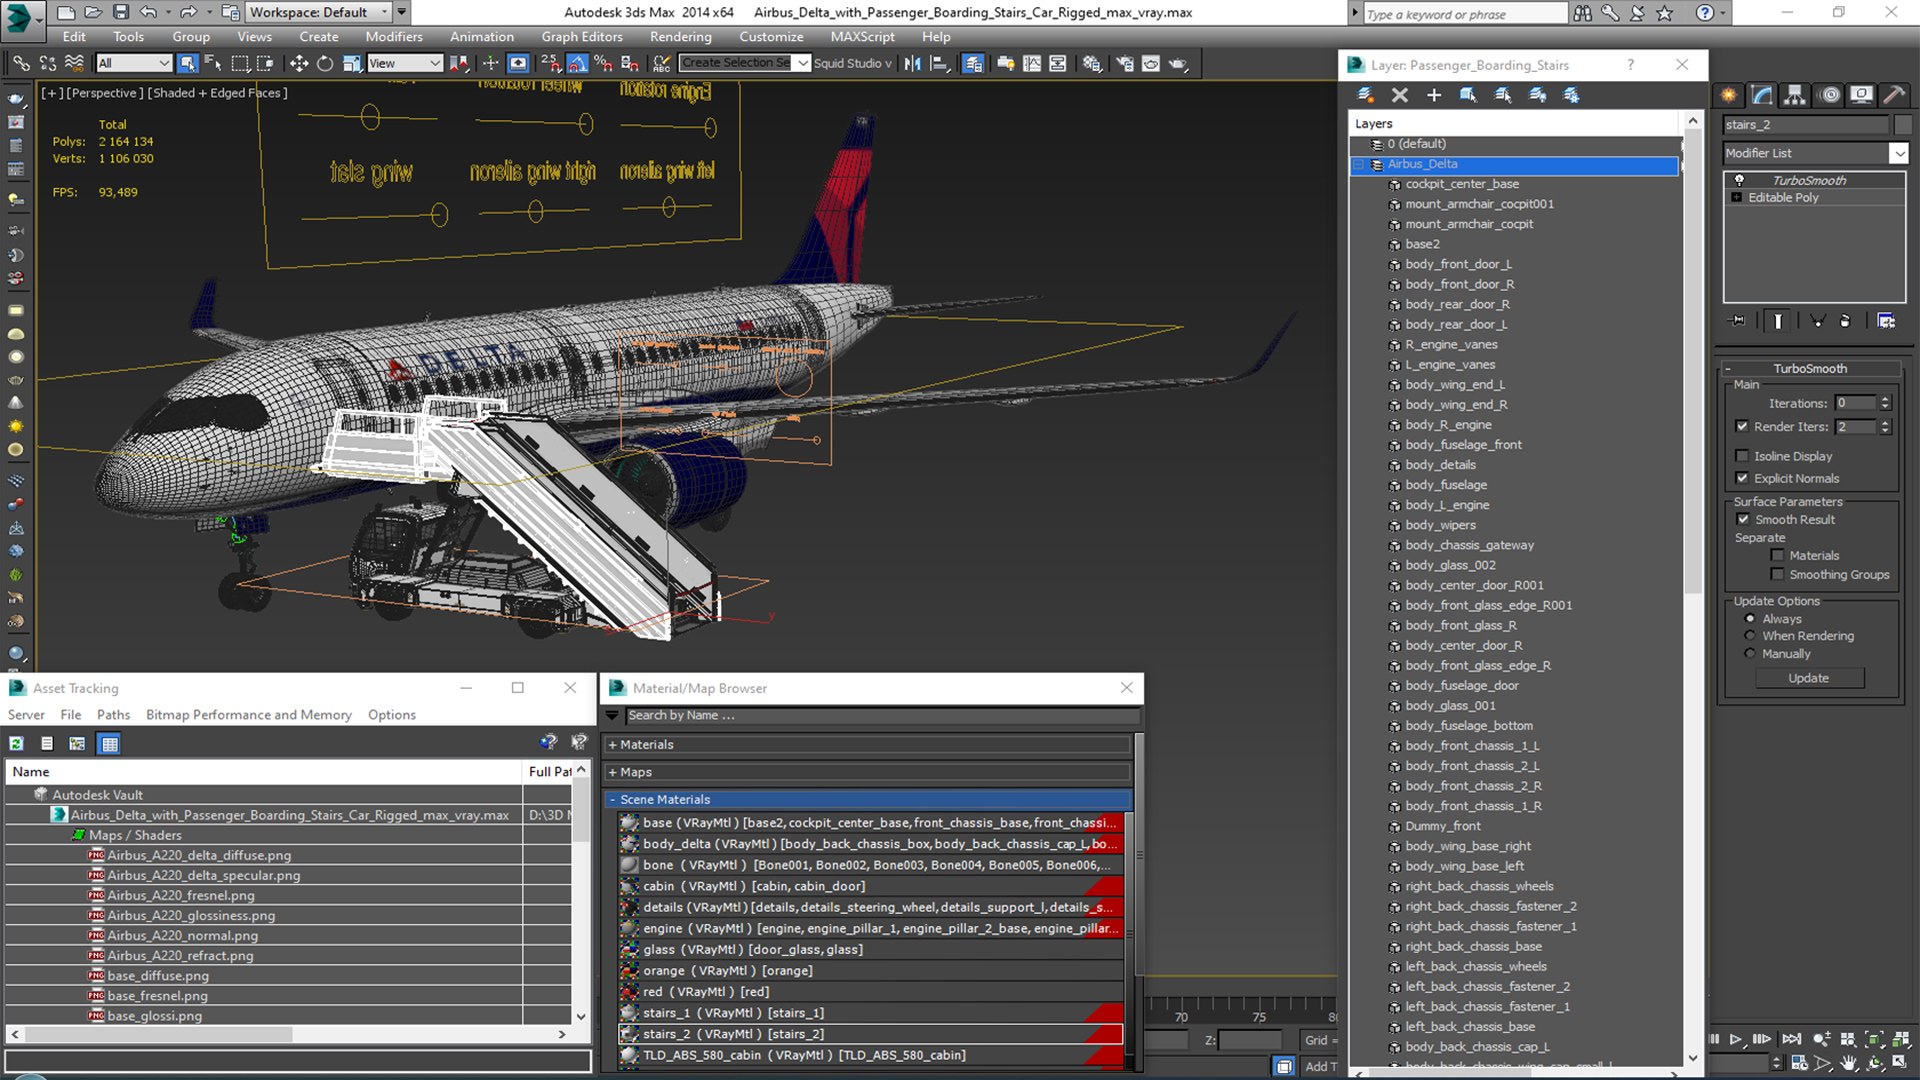Click the Update button in TurboSmooth
Viewport: 1920px width, 1080px height.
(x=1808, y=678)
